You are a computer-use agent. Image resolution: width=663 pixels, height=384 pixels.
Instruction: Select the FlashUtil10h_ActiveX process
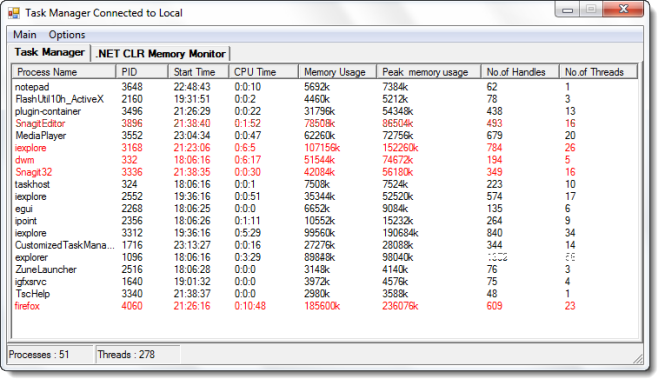coord(325,99)
